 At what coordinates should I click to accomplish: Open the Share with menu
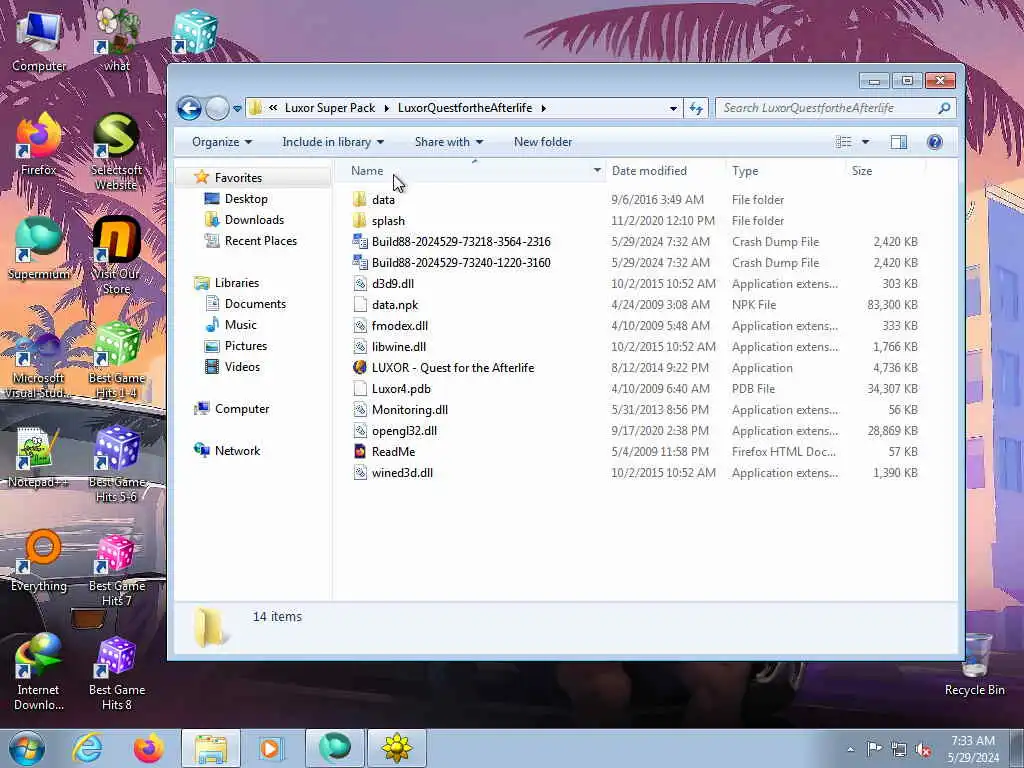point(449,142)
